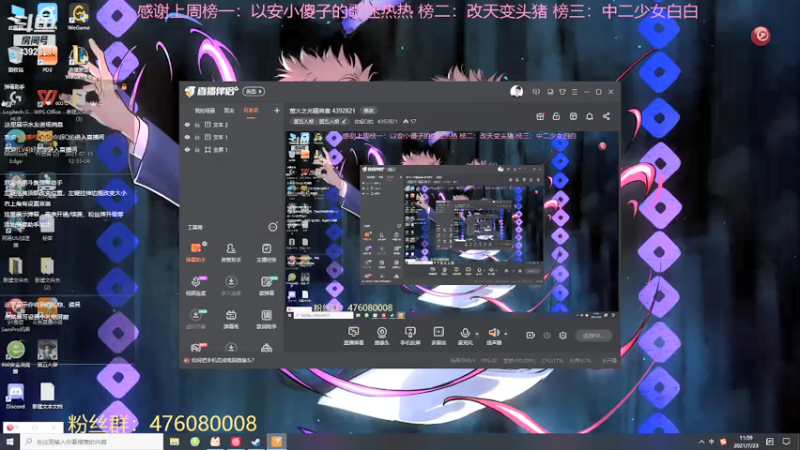
Task: Click the bottom-row middle download tool icon
Action: pos(231,347)
